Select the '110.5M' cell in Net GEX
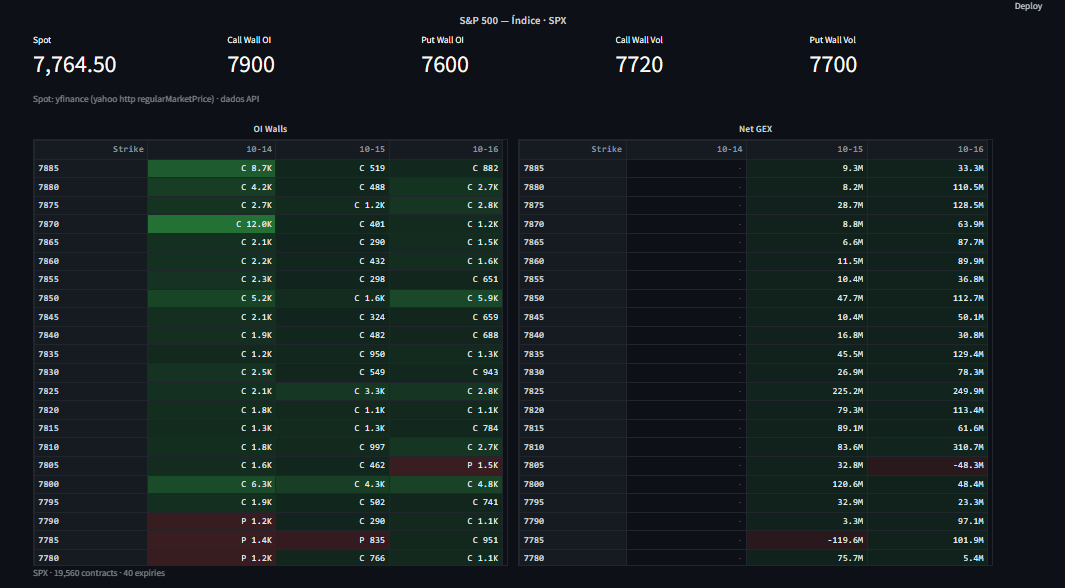Viewport: 1065px width, 588px height. click(928, 187)
